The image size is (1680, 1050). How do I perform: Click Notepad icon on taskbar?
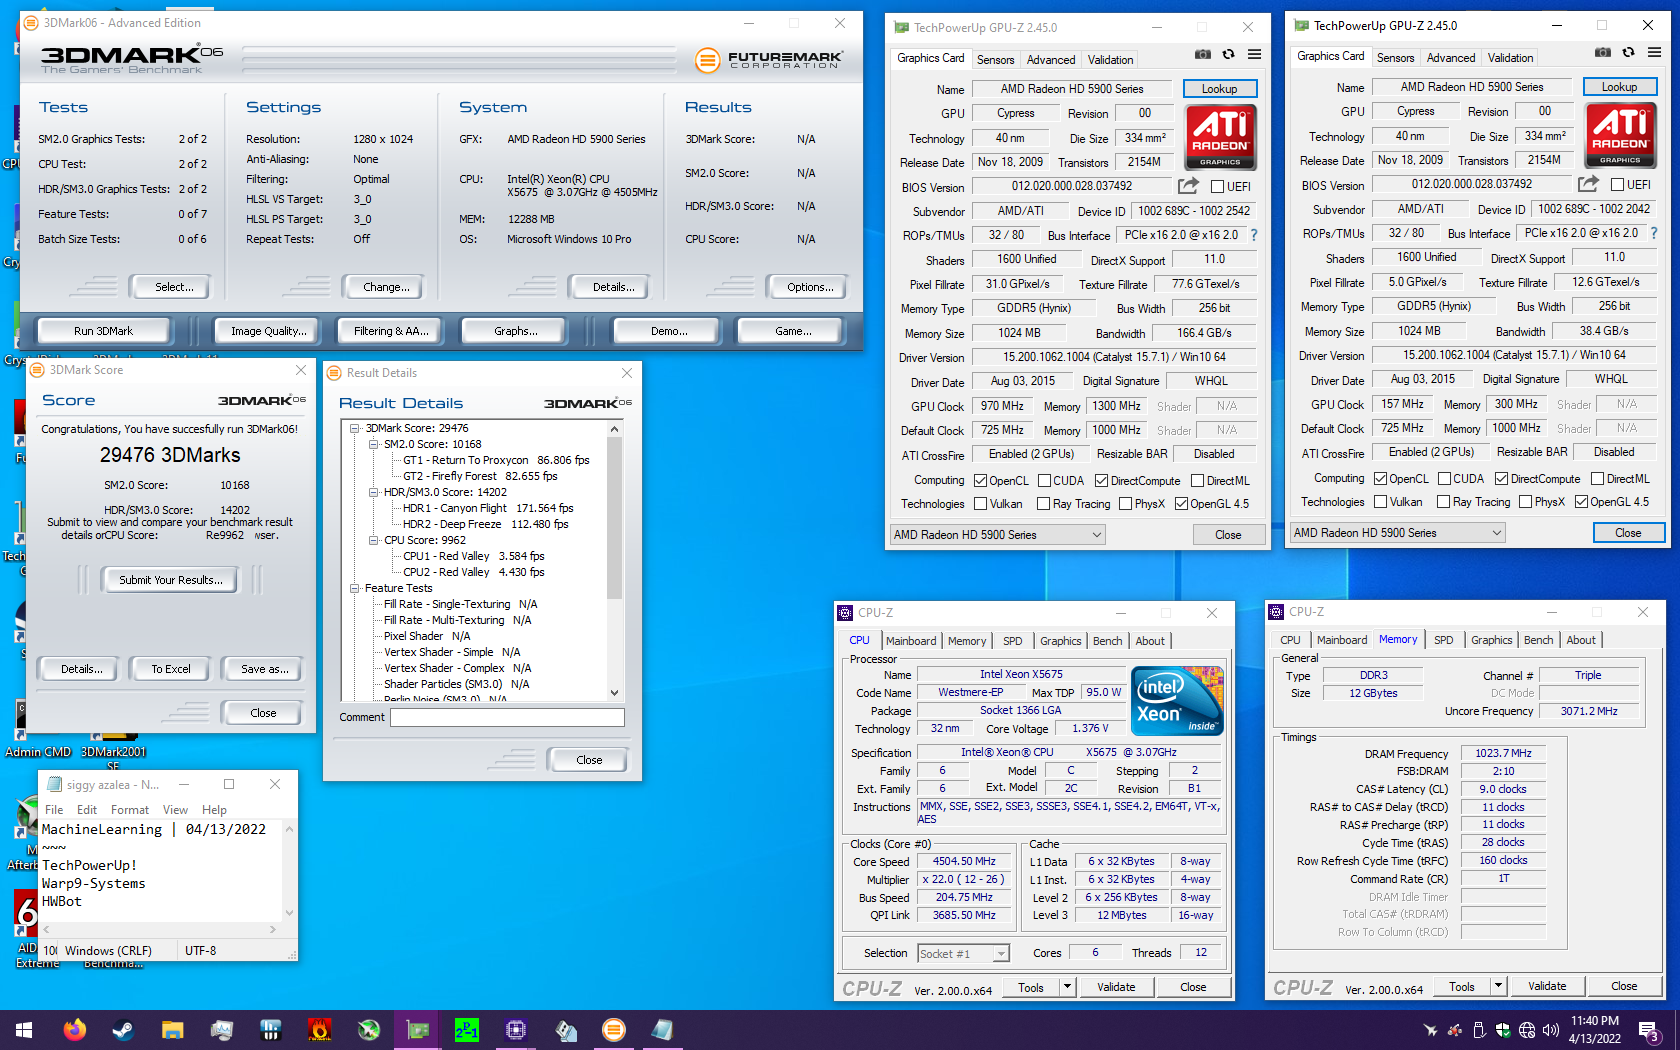[x=663, y=1030]
